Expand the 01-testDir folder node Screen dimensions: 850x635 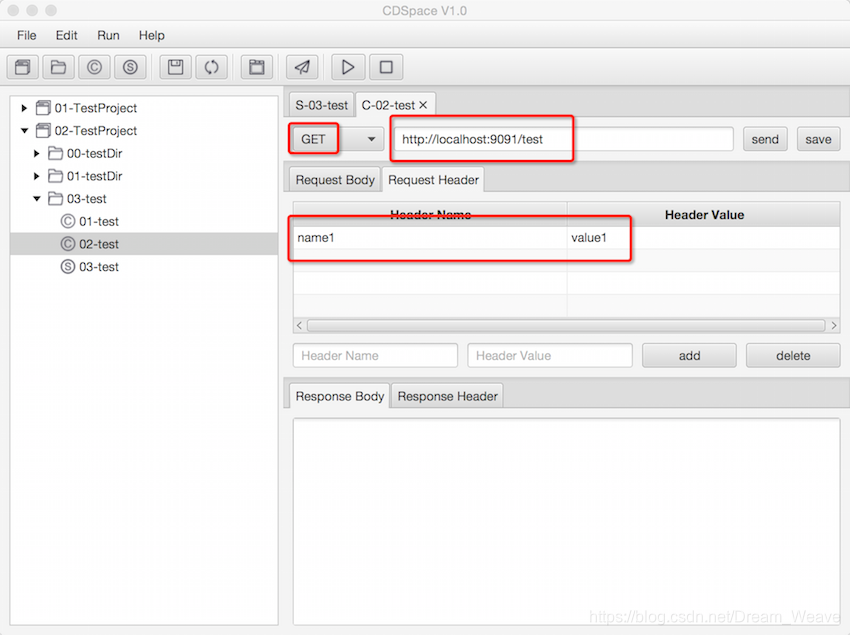pyautogui.click(x=36, y=176)
